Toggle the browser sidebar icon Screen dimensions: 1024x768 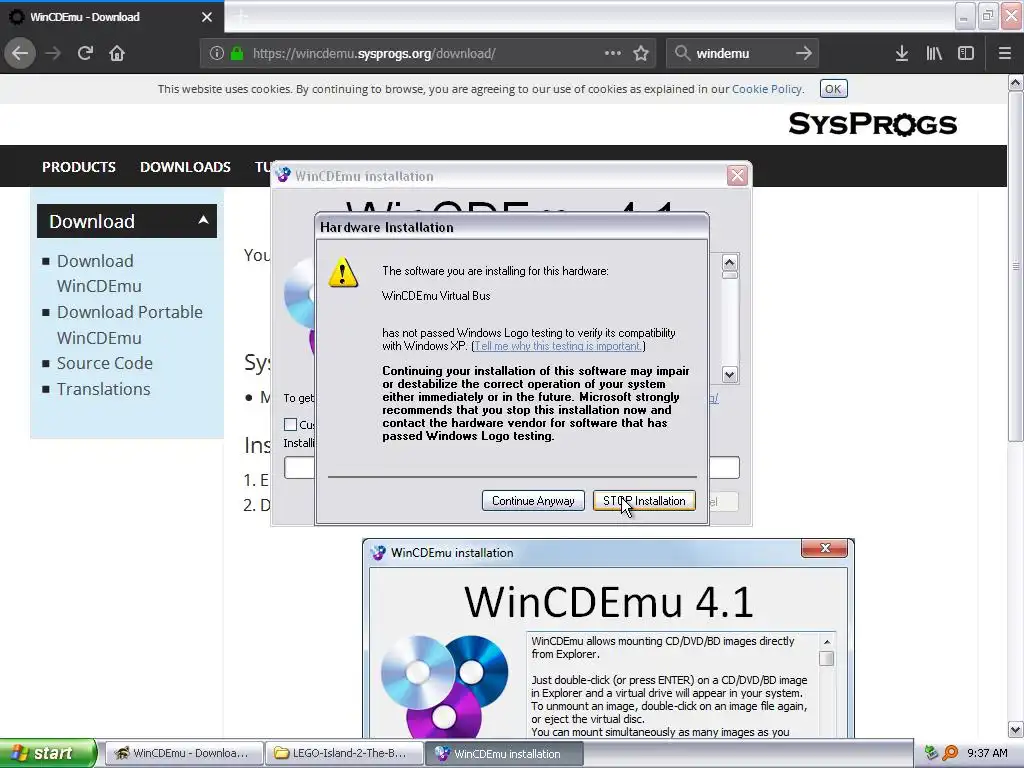966,53
